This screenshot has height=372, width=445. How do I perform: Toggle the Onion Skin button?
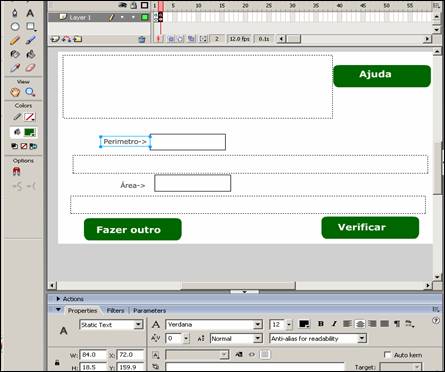[x=171, y=39]
